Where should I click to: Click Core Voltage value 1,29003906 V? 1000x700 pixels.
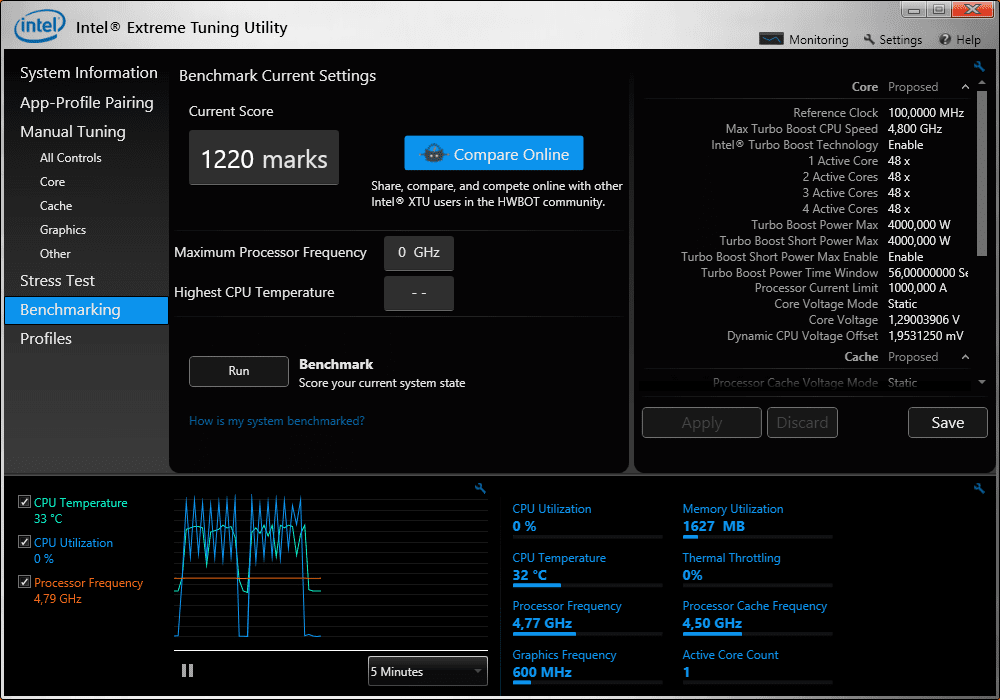923,320
